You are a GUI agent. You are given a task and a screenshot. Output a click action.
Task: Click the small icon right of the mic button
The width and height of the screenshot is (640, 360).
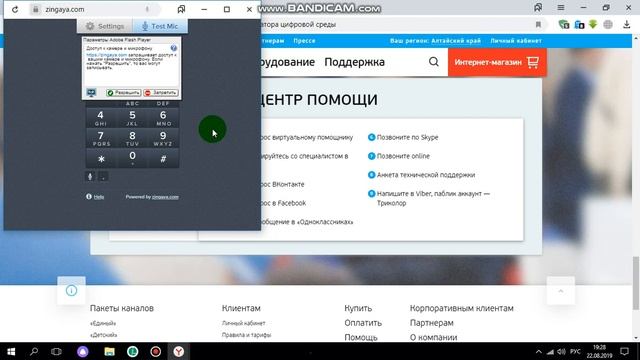coord(103,176)
